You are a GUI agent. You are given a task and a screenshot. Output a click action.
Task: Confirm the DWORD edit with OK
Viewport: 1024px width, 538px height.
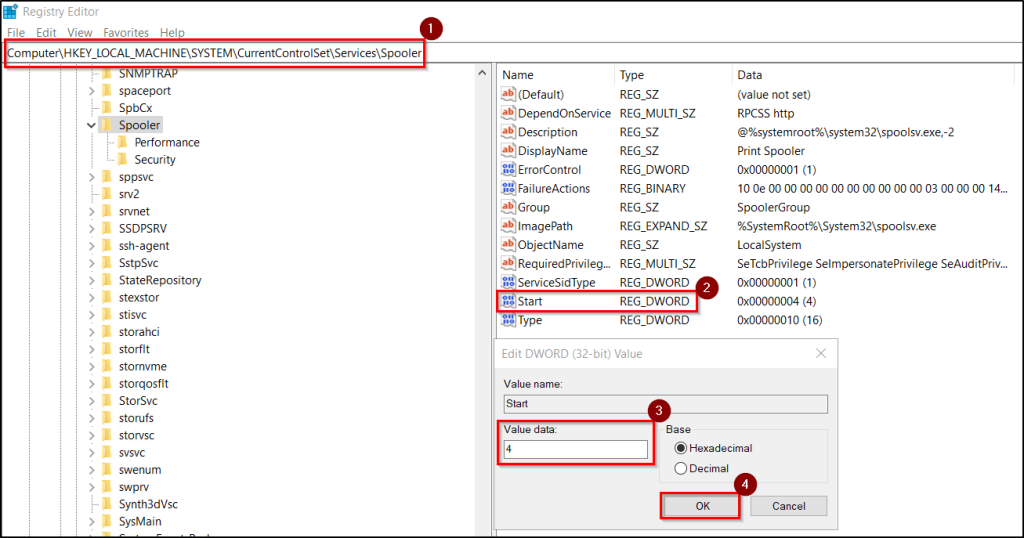702,506
